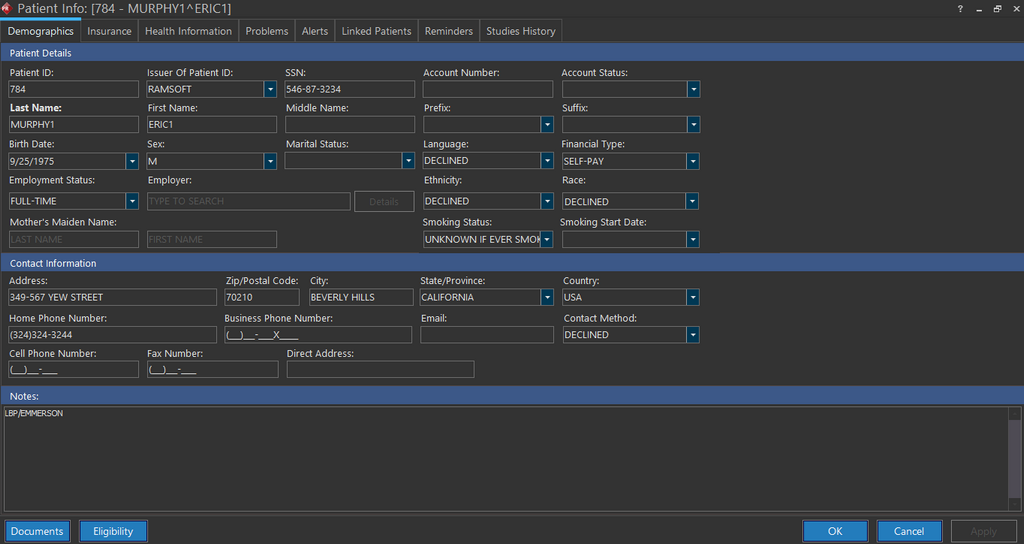
Task: Select the Linked Patients tab
Action: (376, 31)
